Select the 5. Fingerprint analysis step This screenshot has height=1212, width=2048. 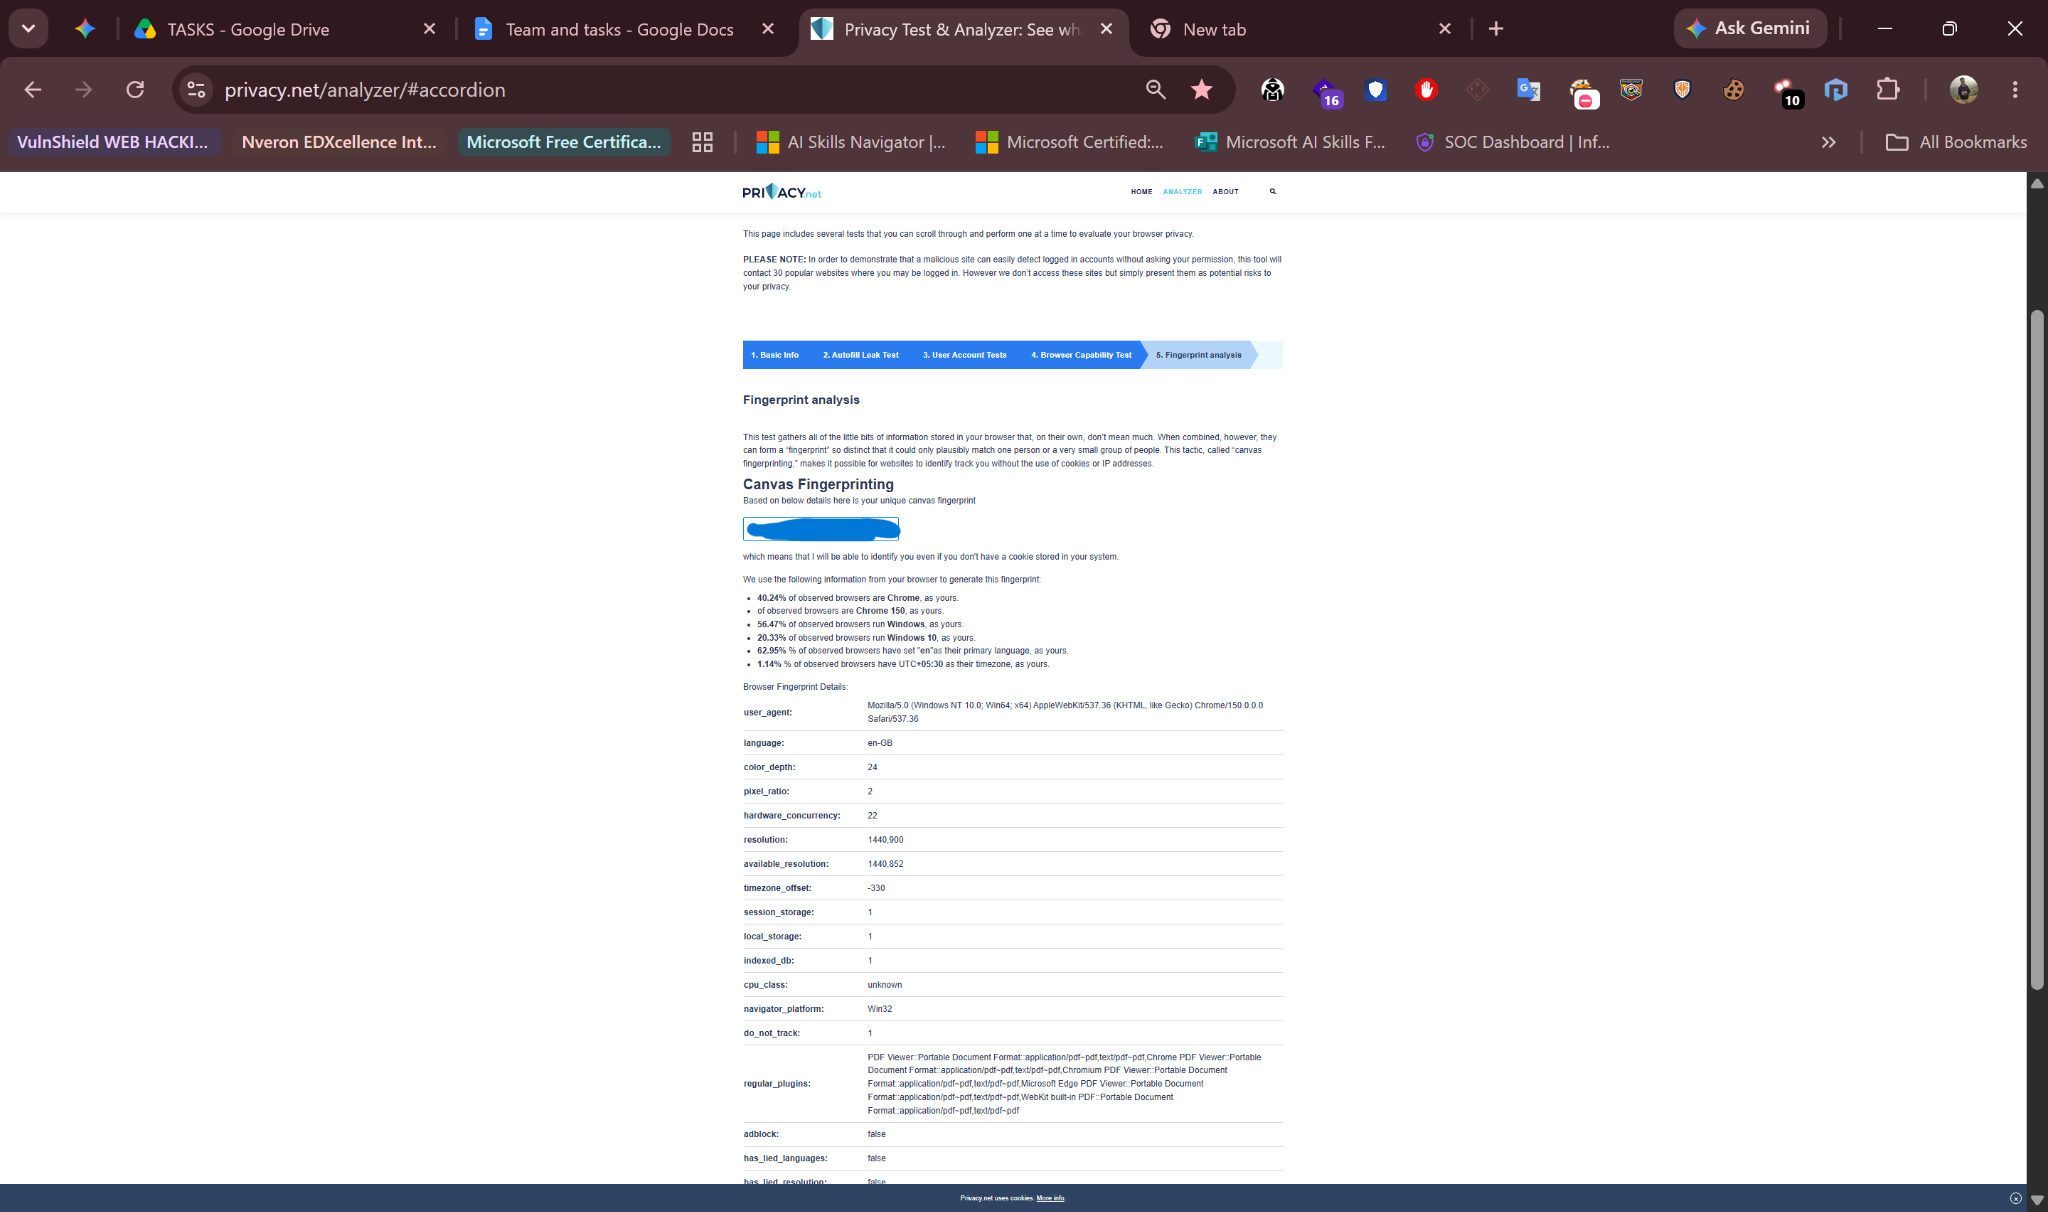coord(1199,355)
